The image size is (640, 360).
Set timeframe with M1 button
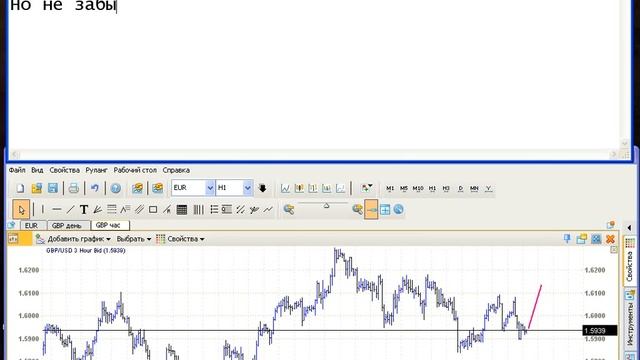pos(390,188)
